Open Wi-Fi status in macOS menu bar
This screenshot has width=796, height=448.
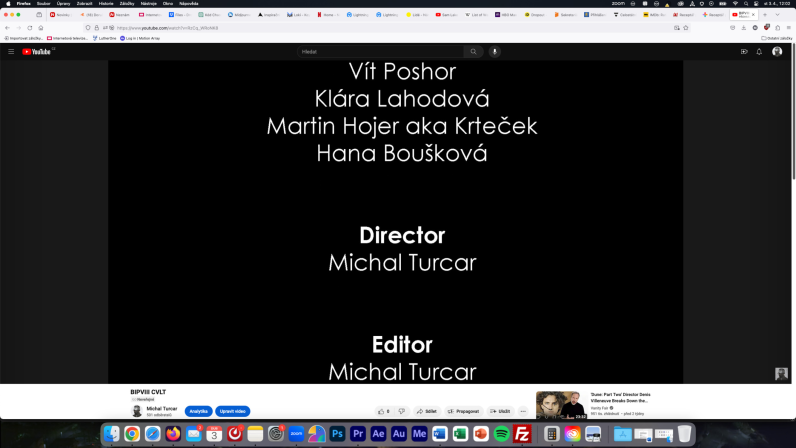735,4
